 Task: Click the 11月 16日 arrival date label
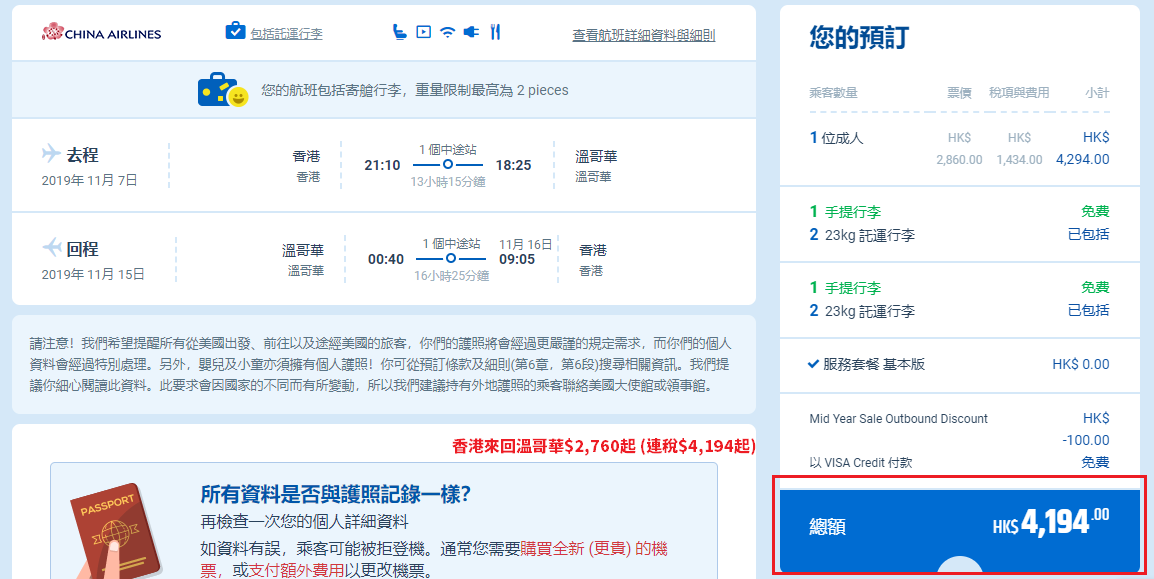[525, 244]
